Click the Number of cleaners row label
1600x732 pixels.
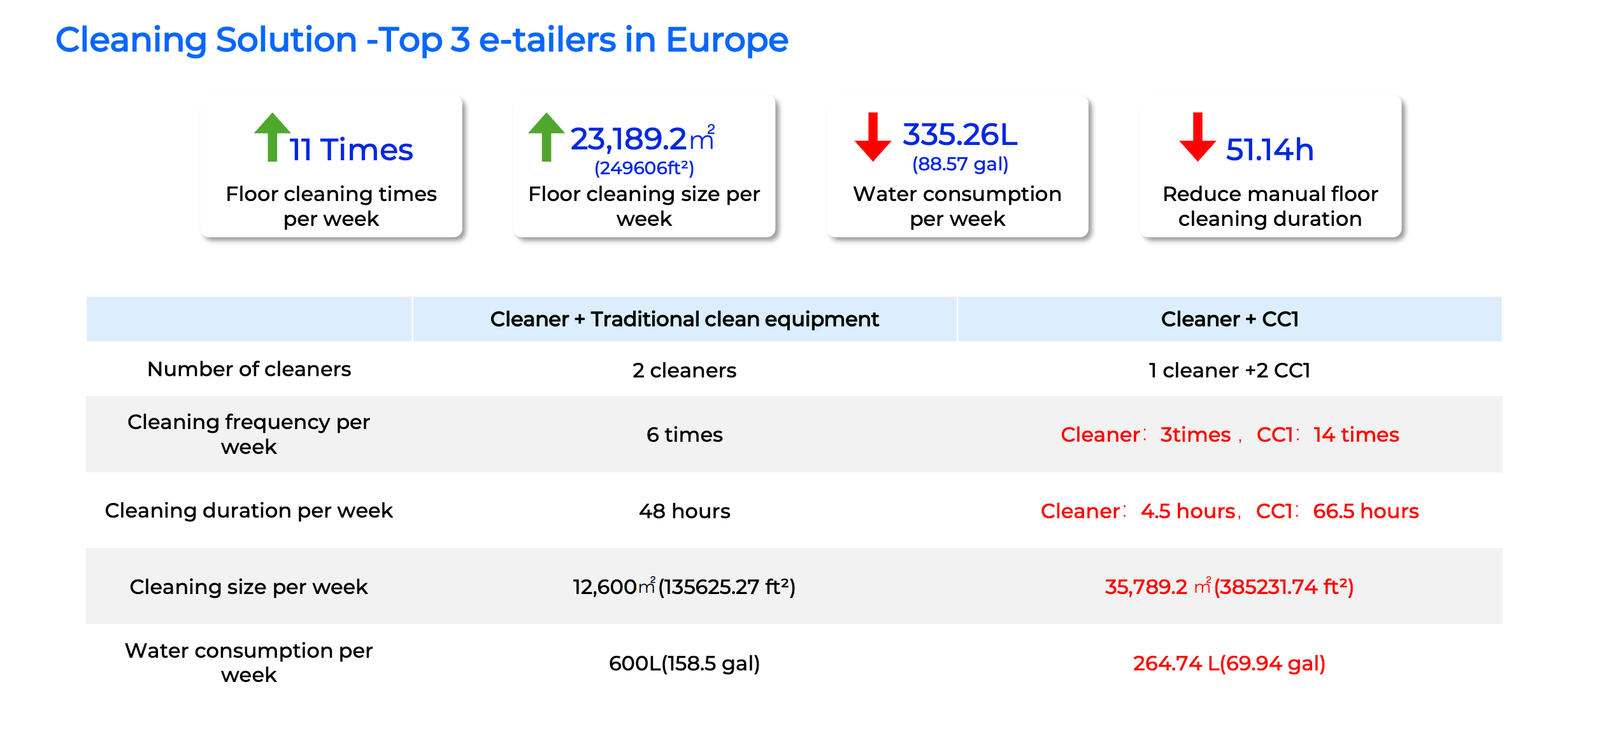tap(249, 369)
